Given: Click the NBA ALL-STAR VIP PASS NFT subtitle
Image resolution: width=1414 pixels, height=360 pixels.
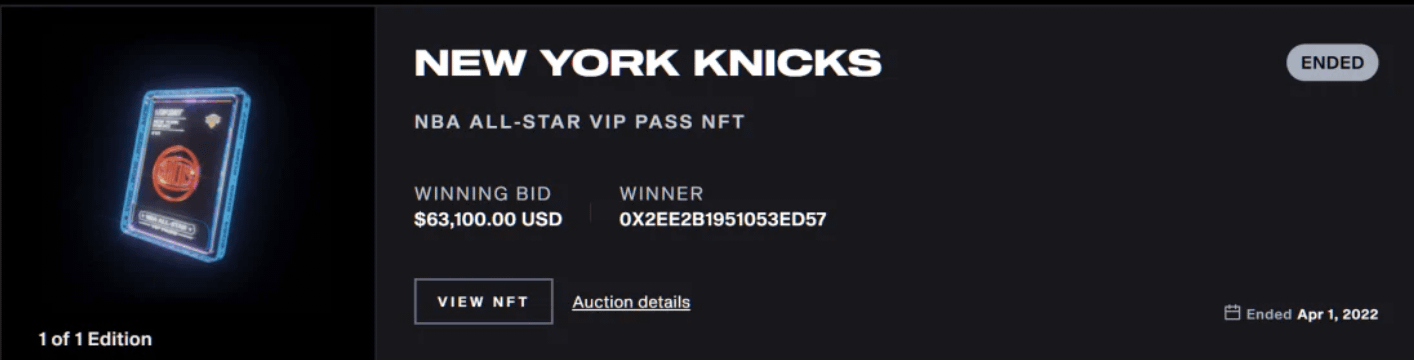Looking at the screenshot, I should pos(580,123).
